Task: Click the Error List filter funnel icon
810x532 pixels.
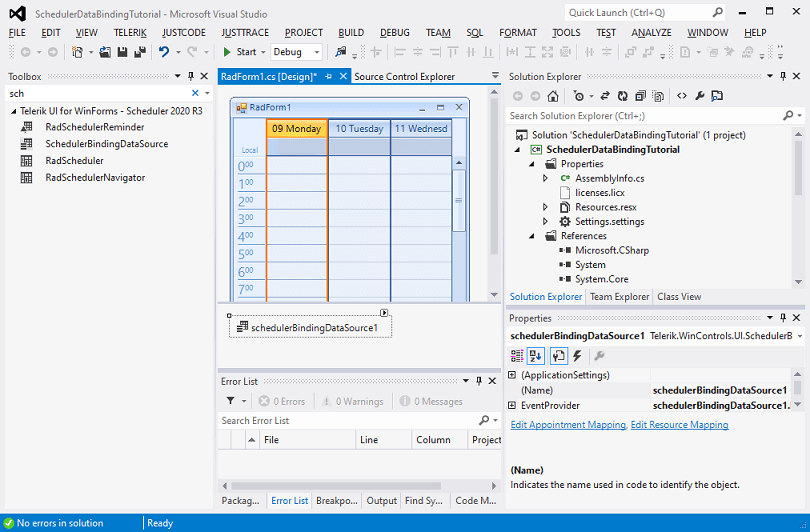Action: [x=230, y=401]
